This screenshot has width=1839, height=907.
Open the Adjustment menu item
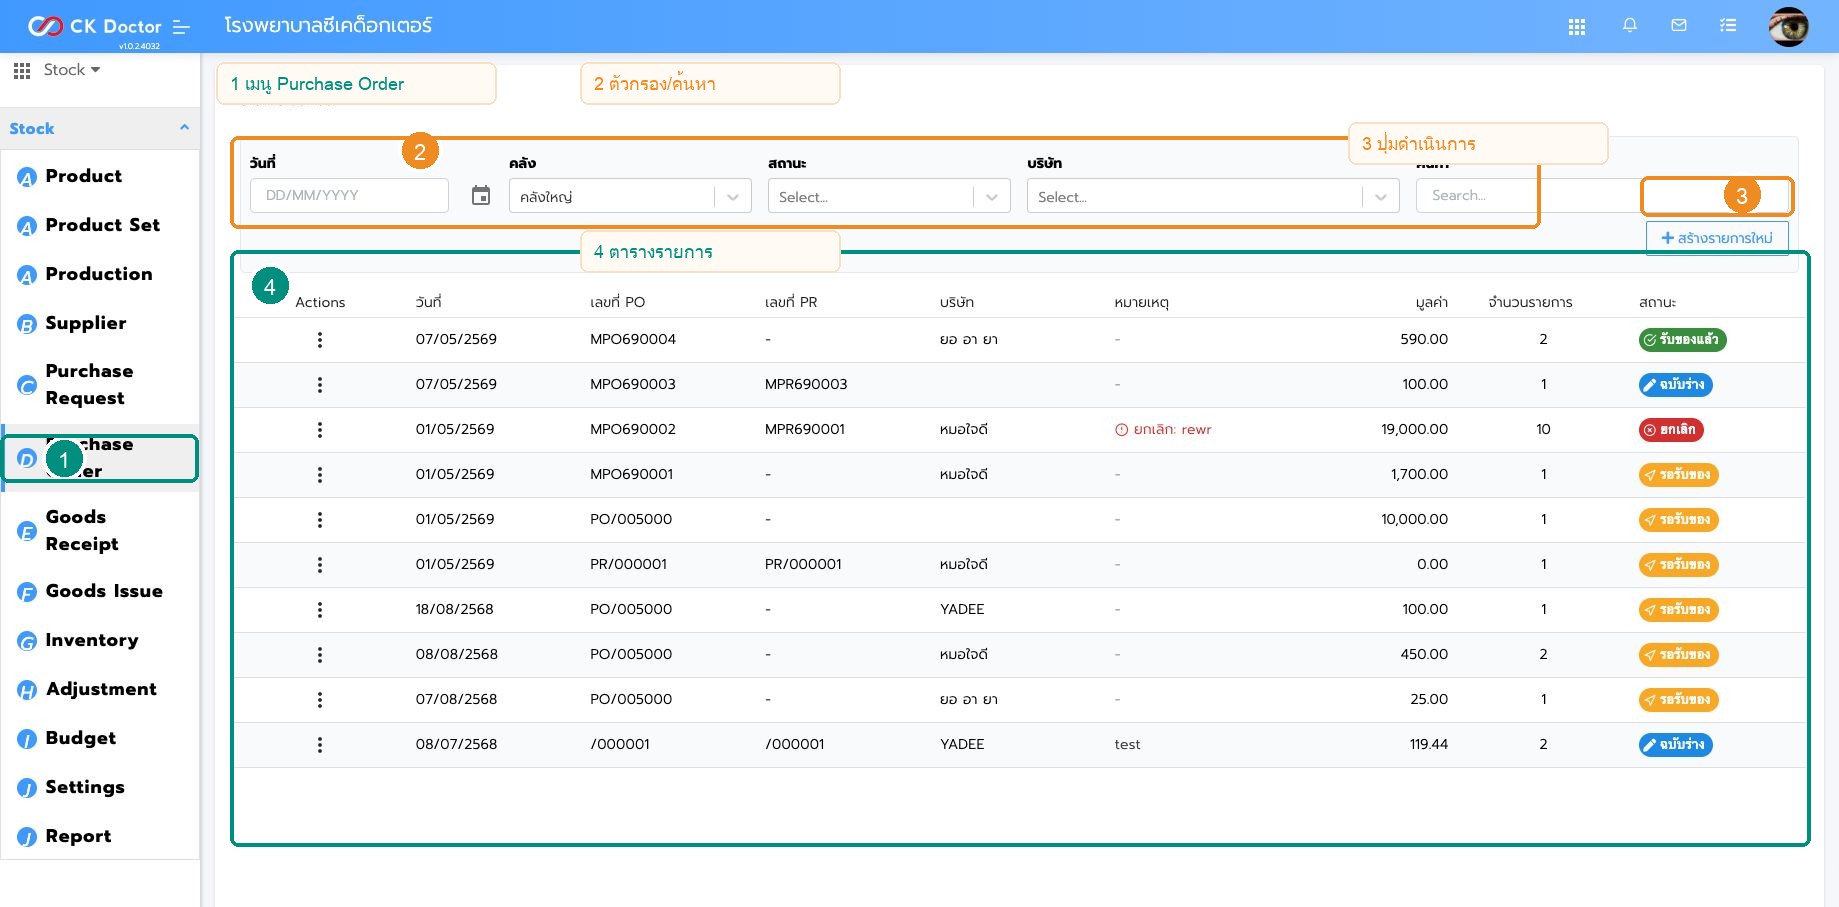pyautogui.click(x=101, y=689)
